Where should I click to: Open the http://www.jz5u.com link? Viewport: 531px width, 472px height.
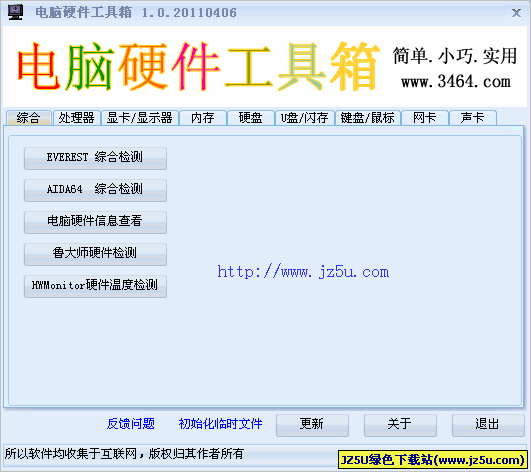(303, 272)
